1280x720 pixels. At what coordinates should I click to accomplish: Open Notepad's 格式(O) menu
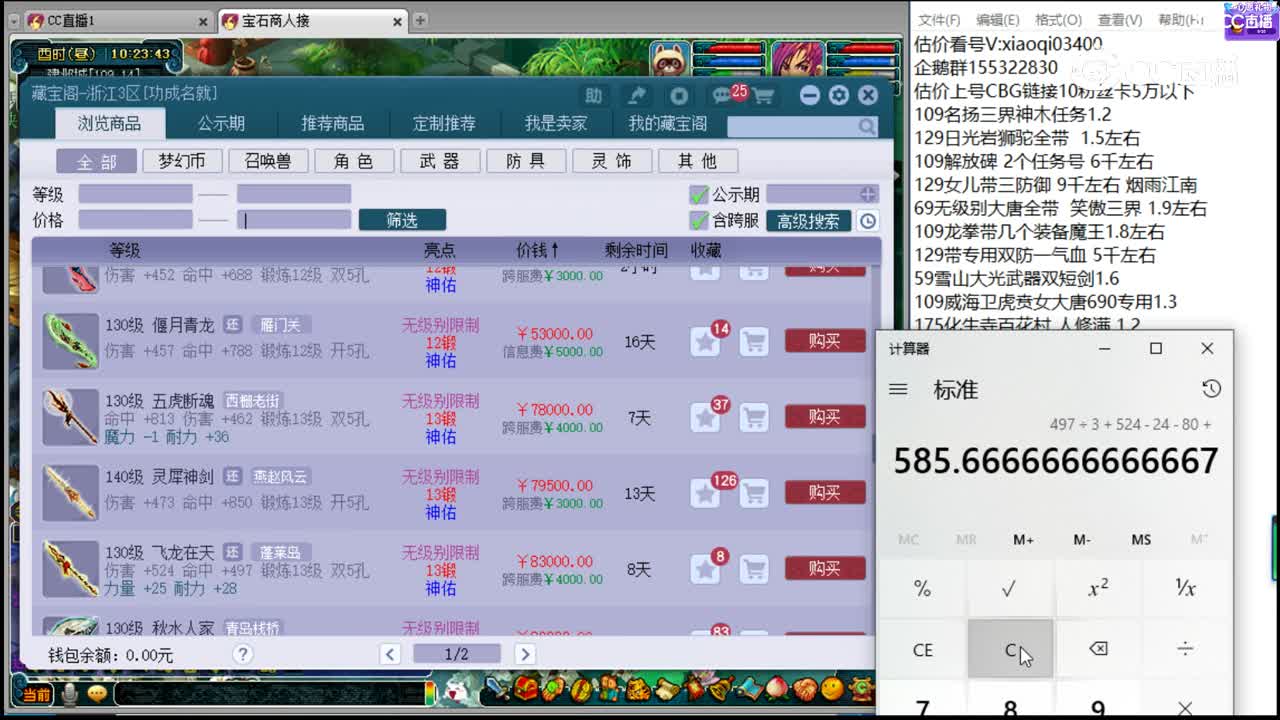click(1059, 20)
